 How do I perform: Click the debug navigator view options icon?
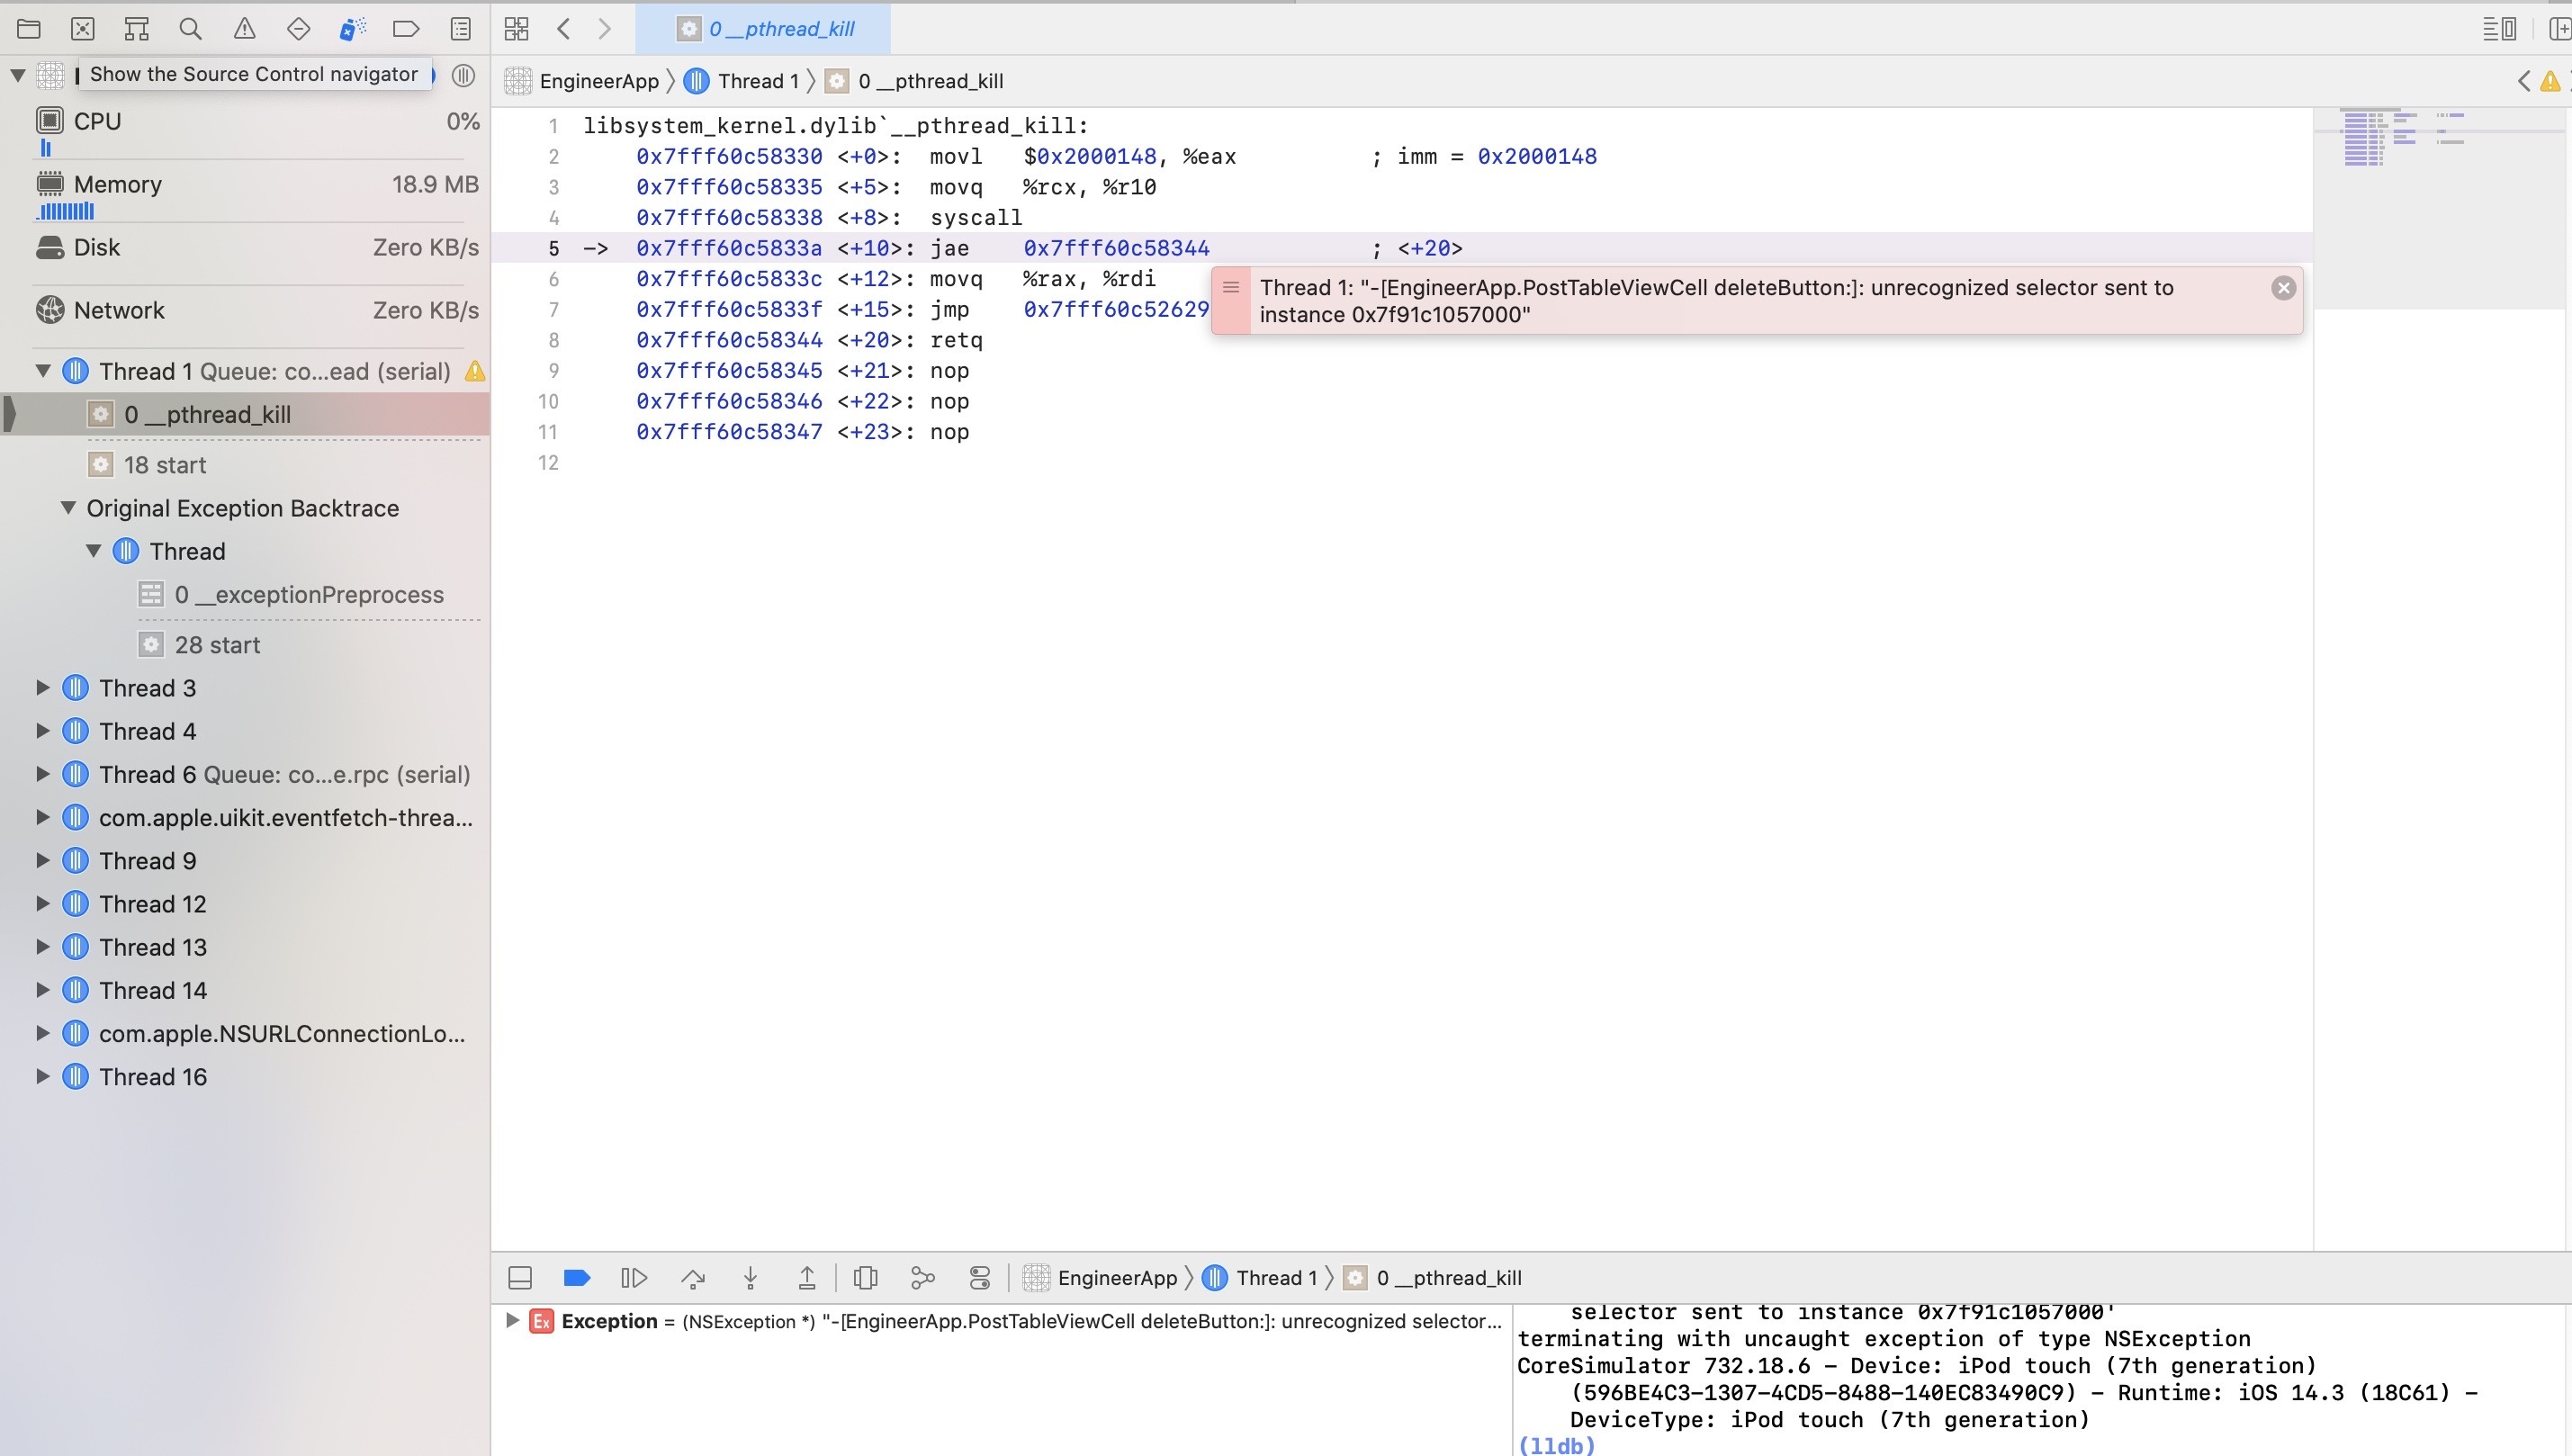[x=463, y=75]
